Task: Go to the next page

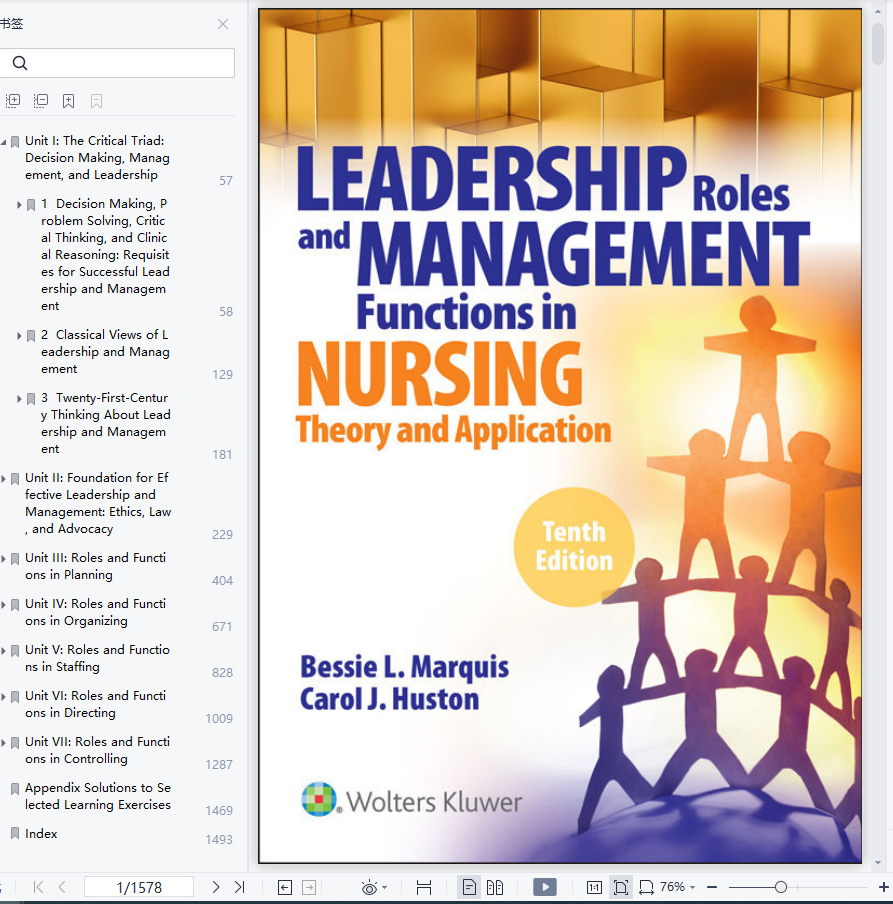Action: [x=216, y=887]
